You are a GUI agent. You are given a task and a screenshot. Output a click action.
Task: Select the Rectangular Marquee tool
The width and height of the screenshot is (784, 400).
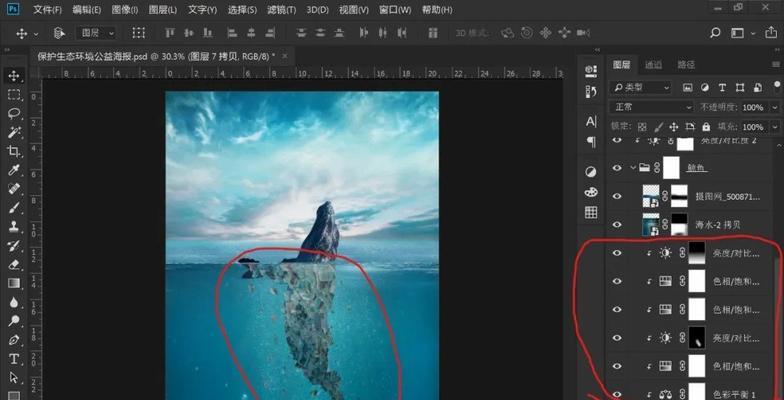coord(14,94)
